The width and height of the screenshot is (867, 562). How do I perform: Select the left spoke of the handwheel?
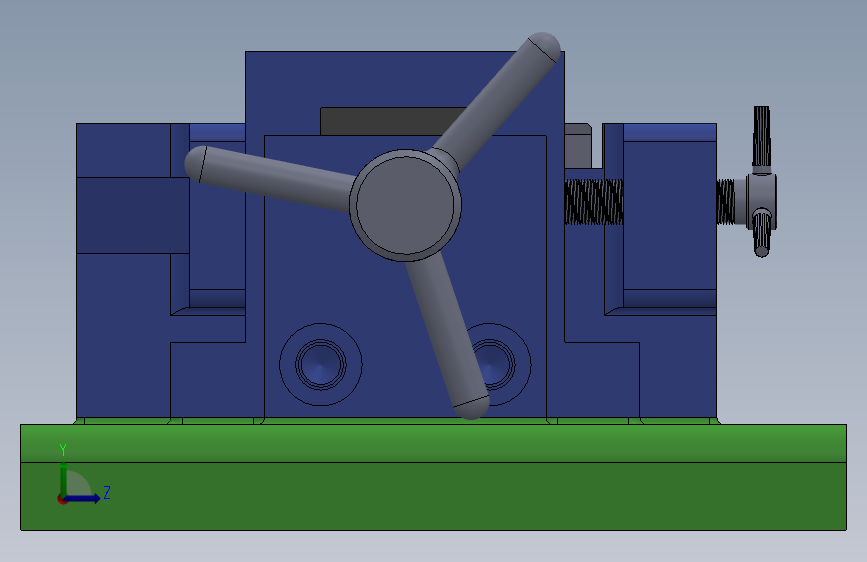coord(271,178)
